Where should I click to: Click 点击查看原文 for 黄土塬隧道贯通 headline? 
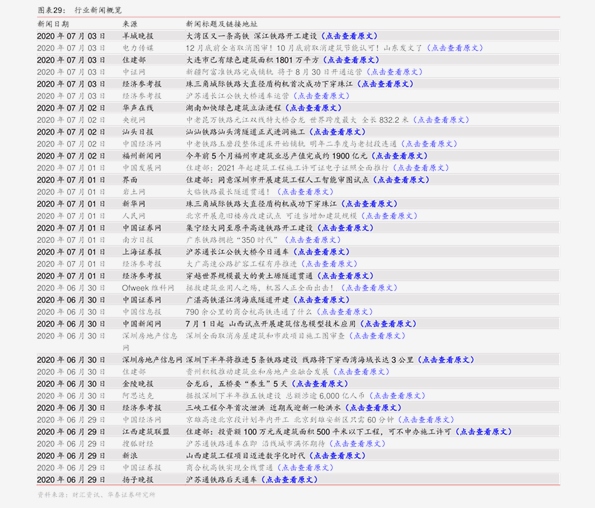click(x=345, y=276)
